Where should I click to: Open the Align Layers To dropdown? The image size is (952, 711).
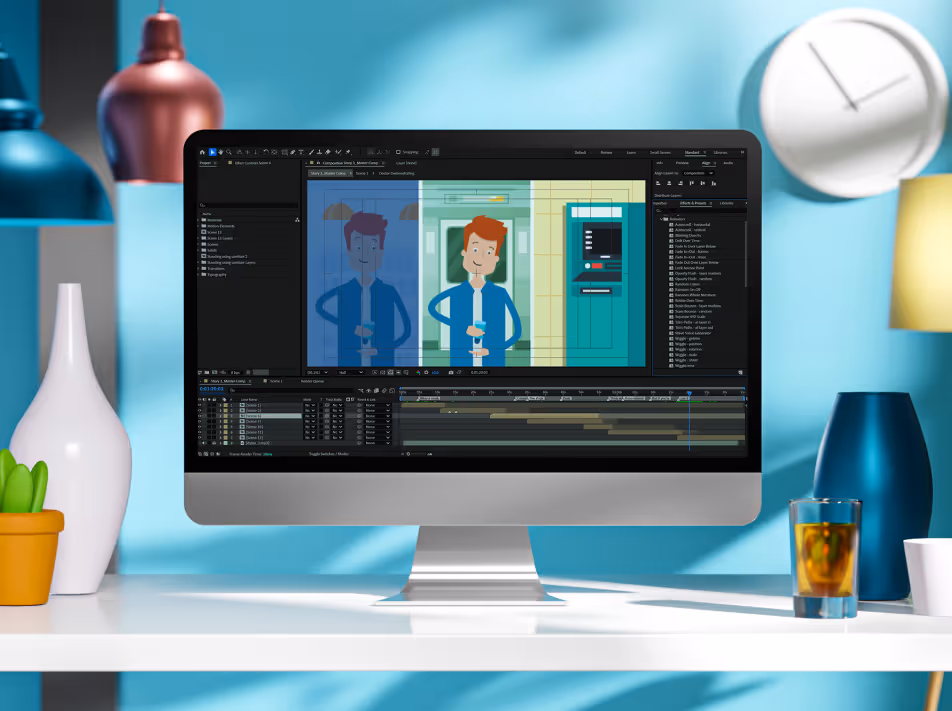coord(698,173)
